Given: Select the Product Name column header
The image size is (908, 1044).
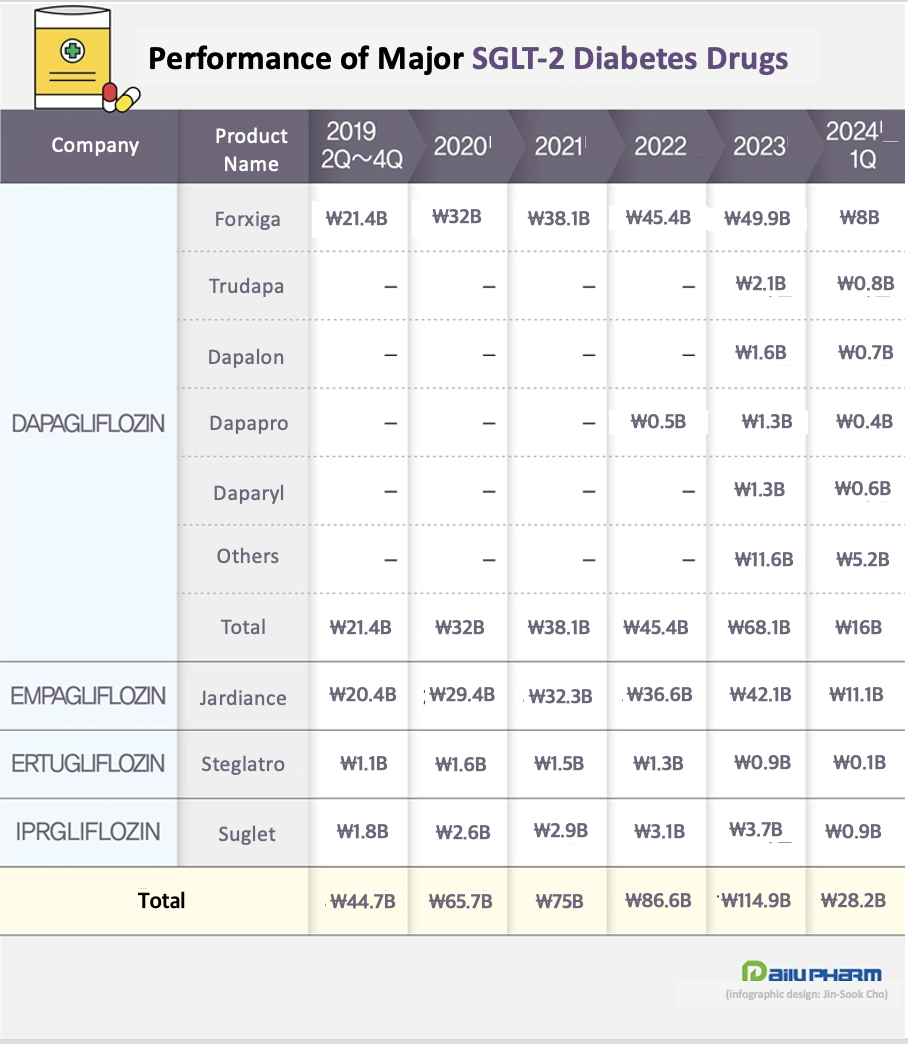Looking at the screenshot, I should click(x=251, y=149).
